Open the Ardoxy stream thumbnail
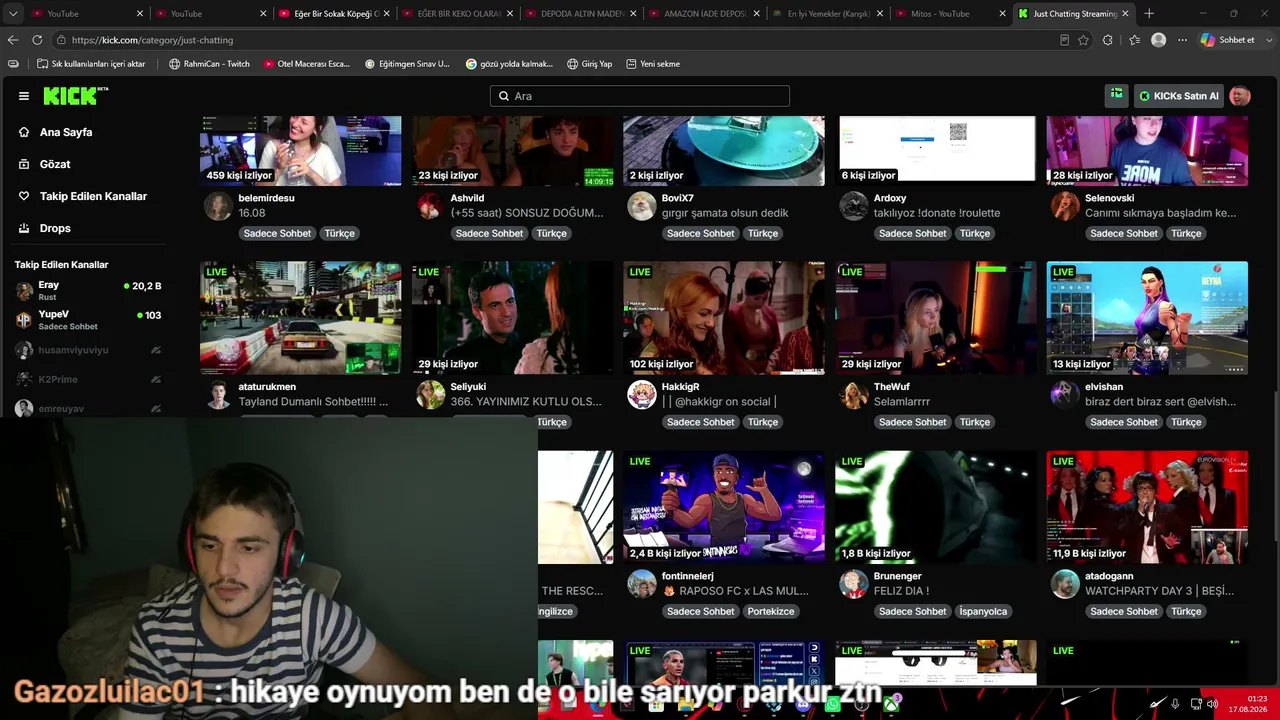 936,150
